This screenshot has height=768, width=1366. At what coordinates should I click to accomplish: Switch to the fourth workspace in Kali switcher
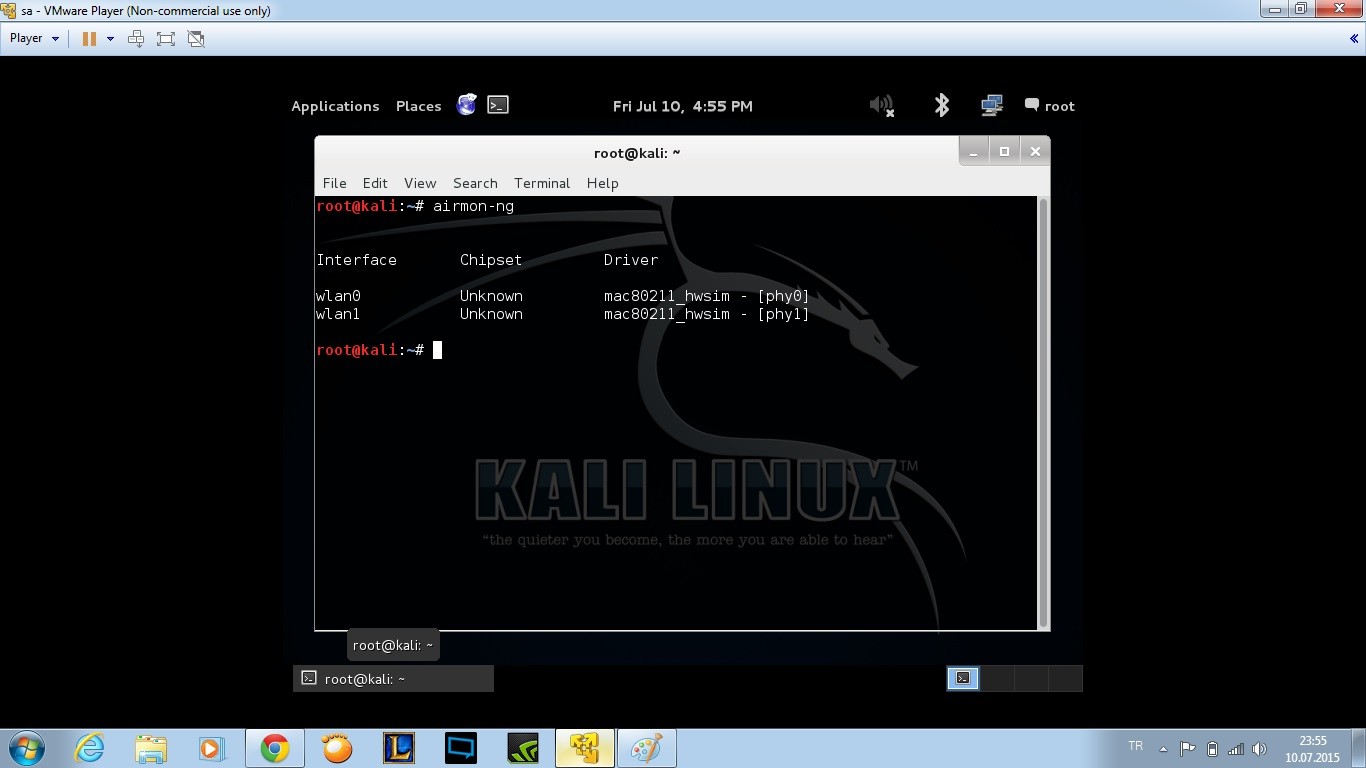(x=1065, y=678)
